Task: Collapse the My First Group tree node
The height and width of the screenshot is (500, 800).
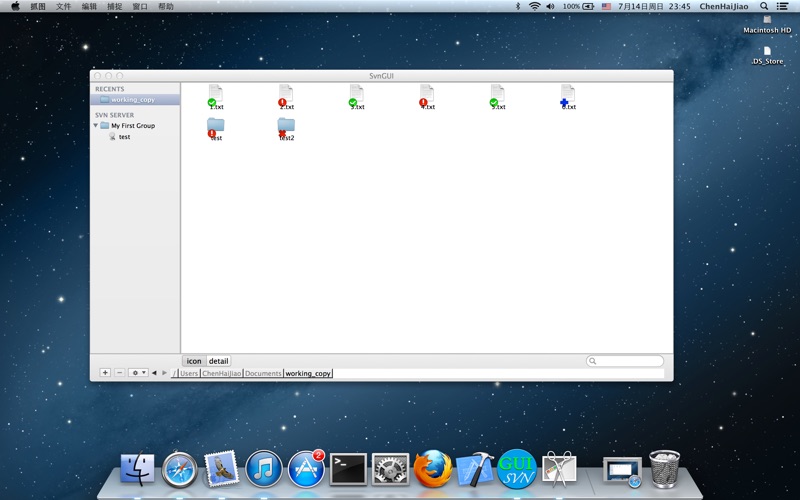Action: pyautogui.click(x=95, y=125)
